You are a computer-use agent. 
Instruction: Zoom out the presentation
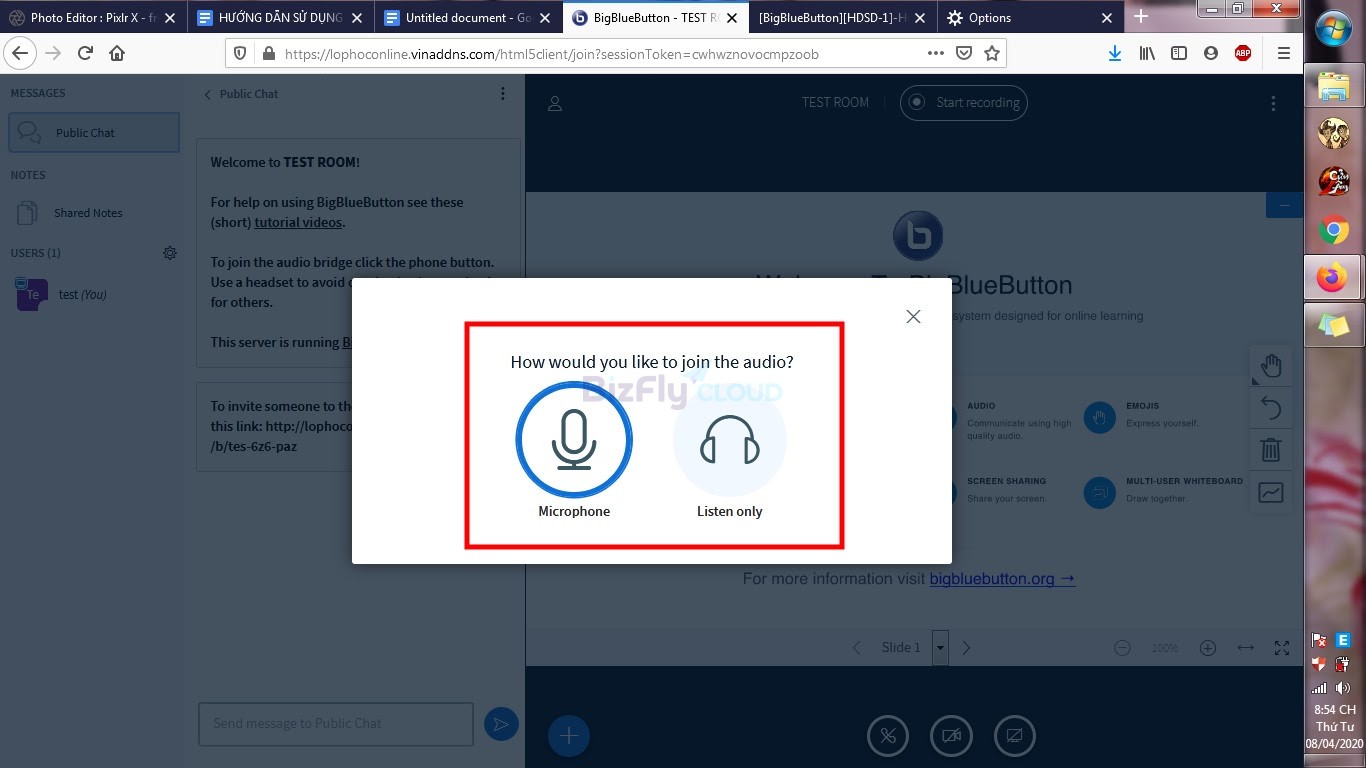point(1122,648)
